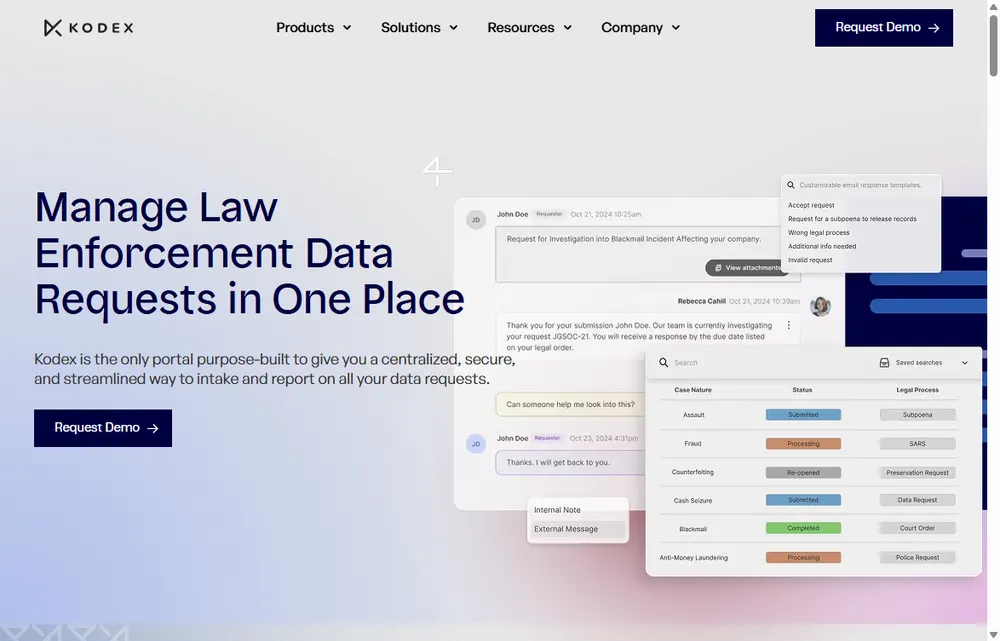The image size is (1000, 641).
Task: Click Processing status on Anti-Money Laundering row
Action: tap(803, 557)
